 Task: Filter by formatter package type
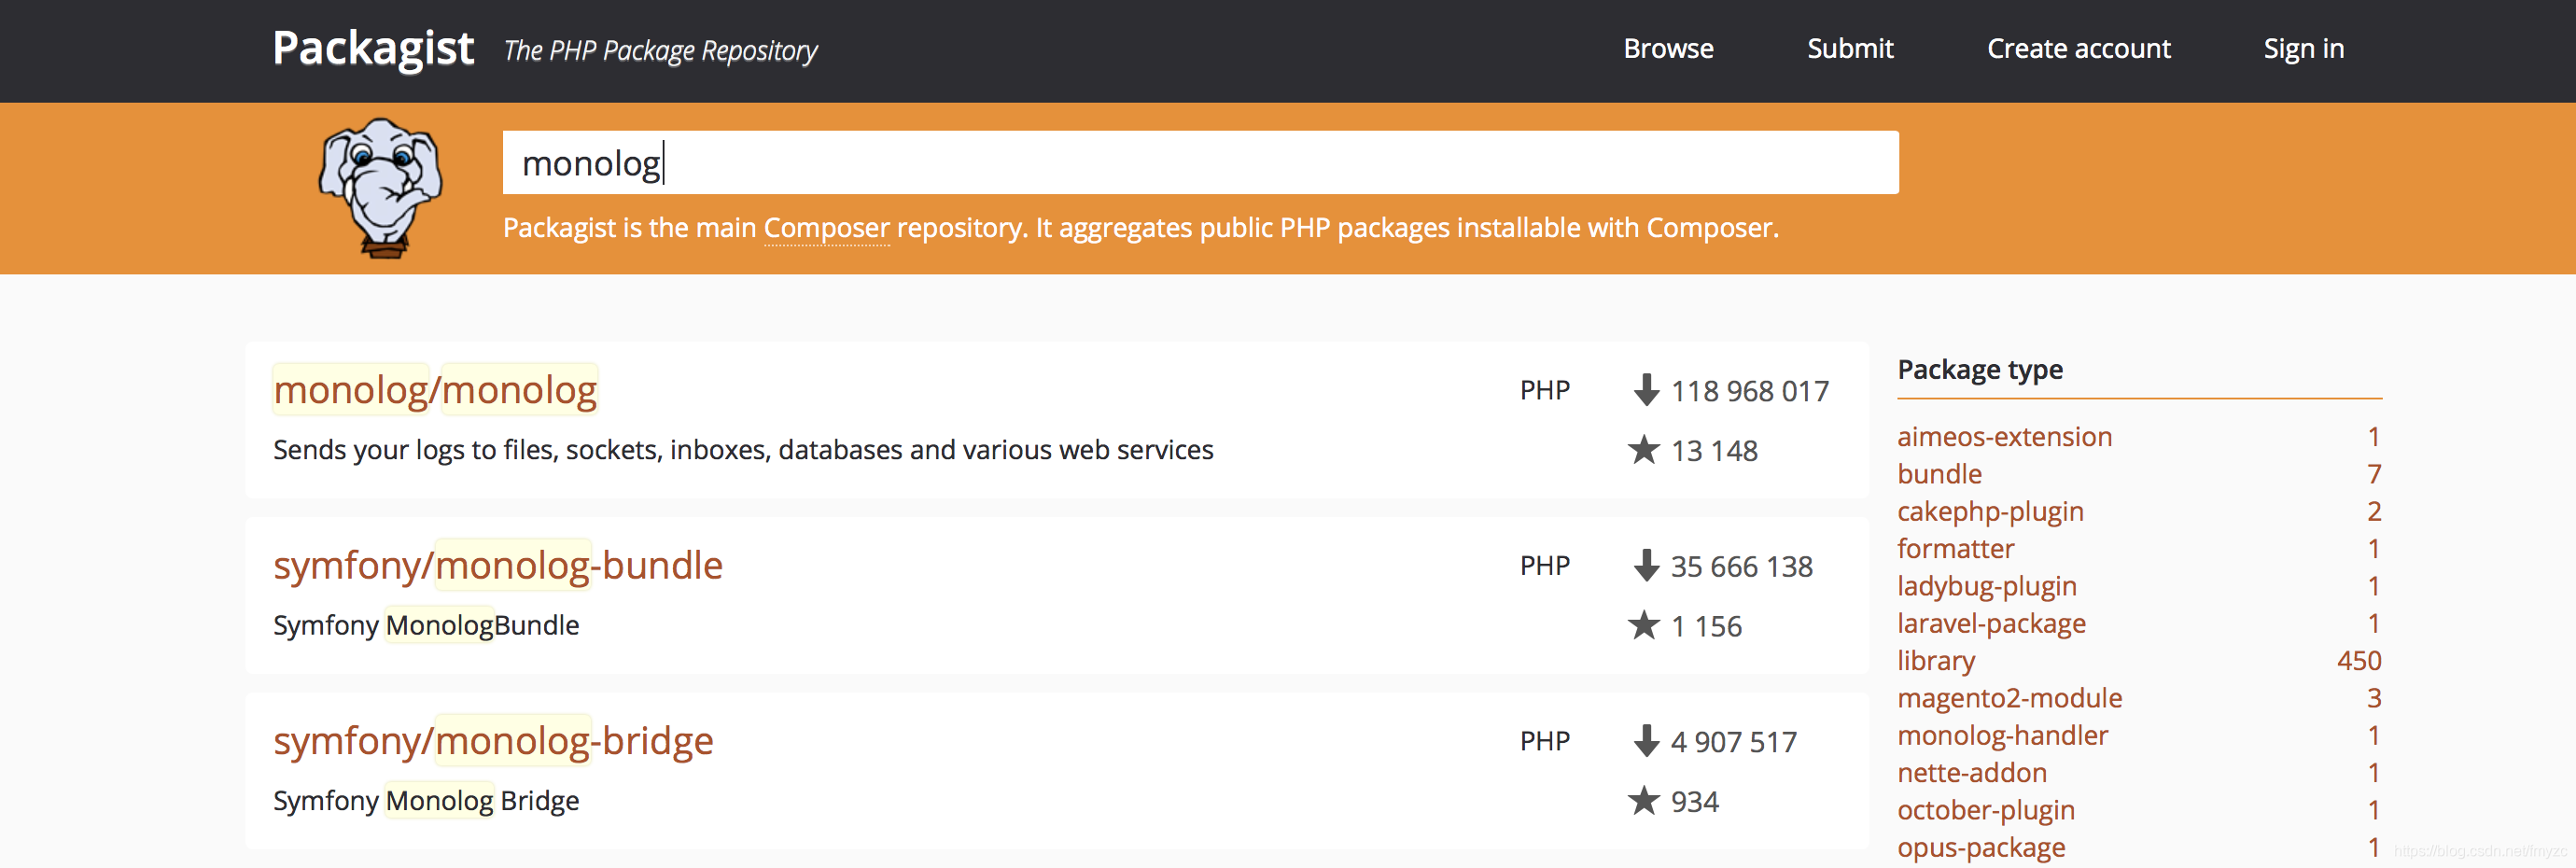coord(1955,549)
